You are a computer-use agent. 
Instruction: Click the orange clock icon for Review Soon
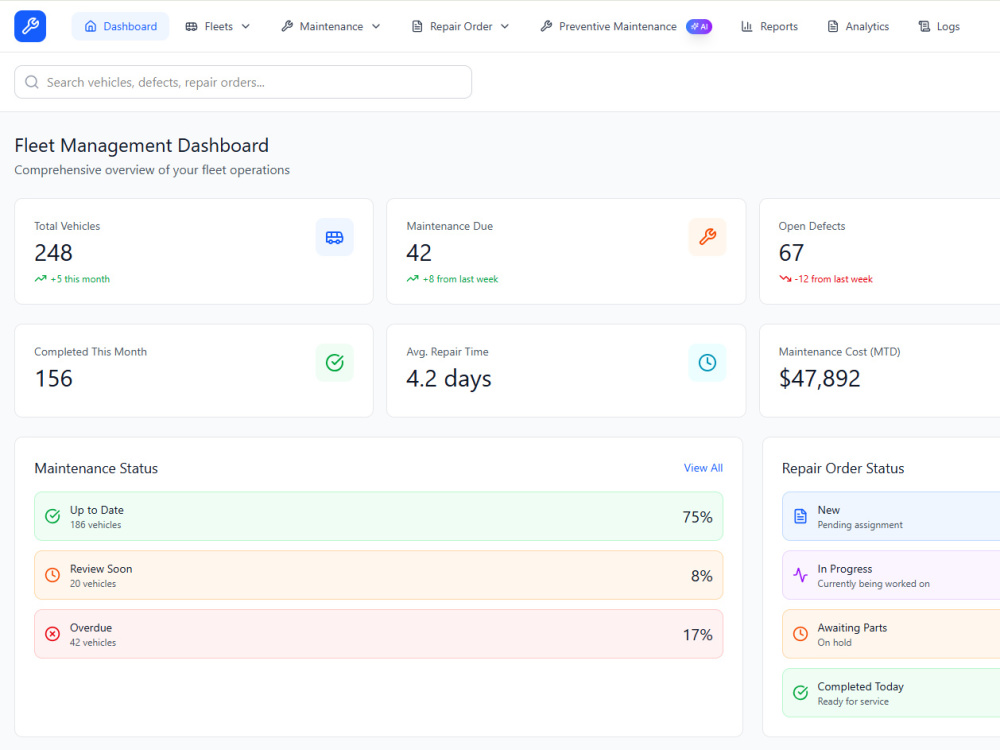click(52, 575)
